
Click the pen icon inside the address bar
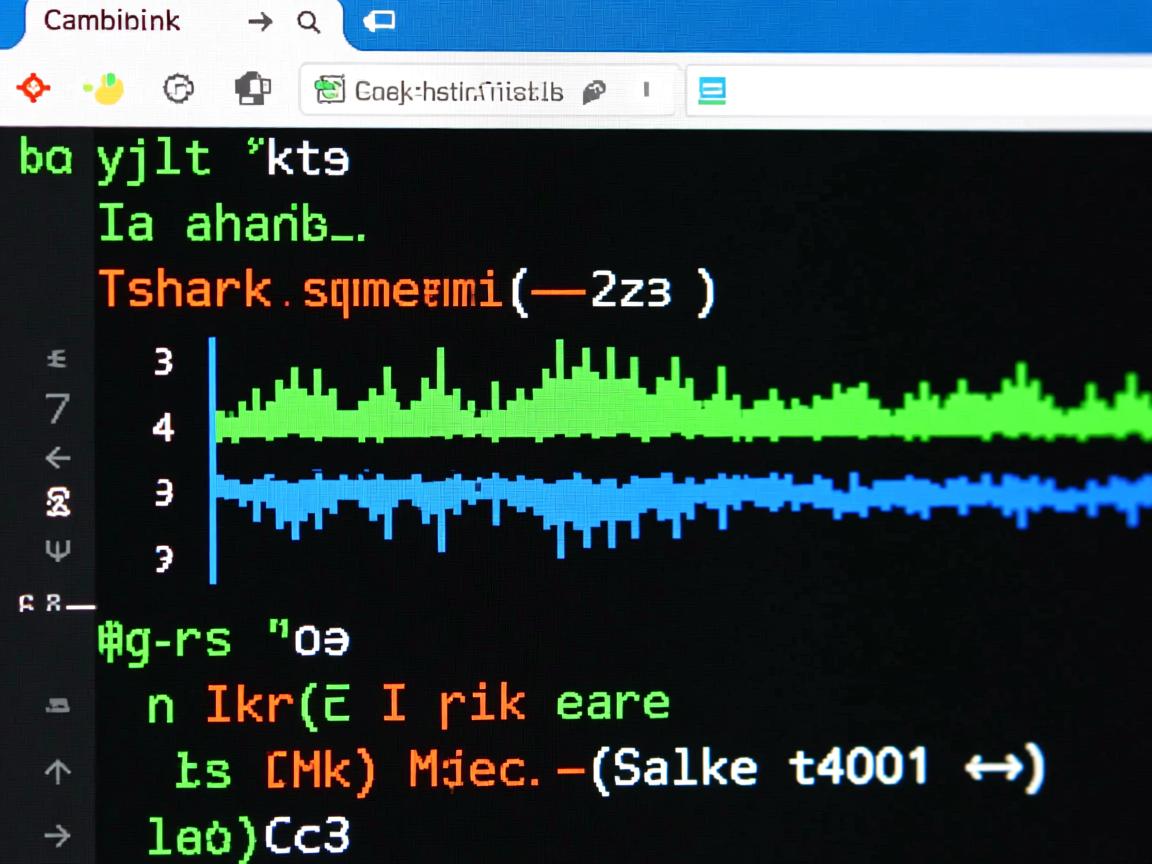[594, 91]
